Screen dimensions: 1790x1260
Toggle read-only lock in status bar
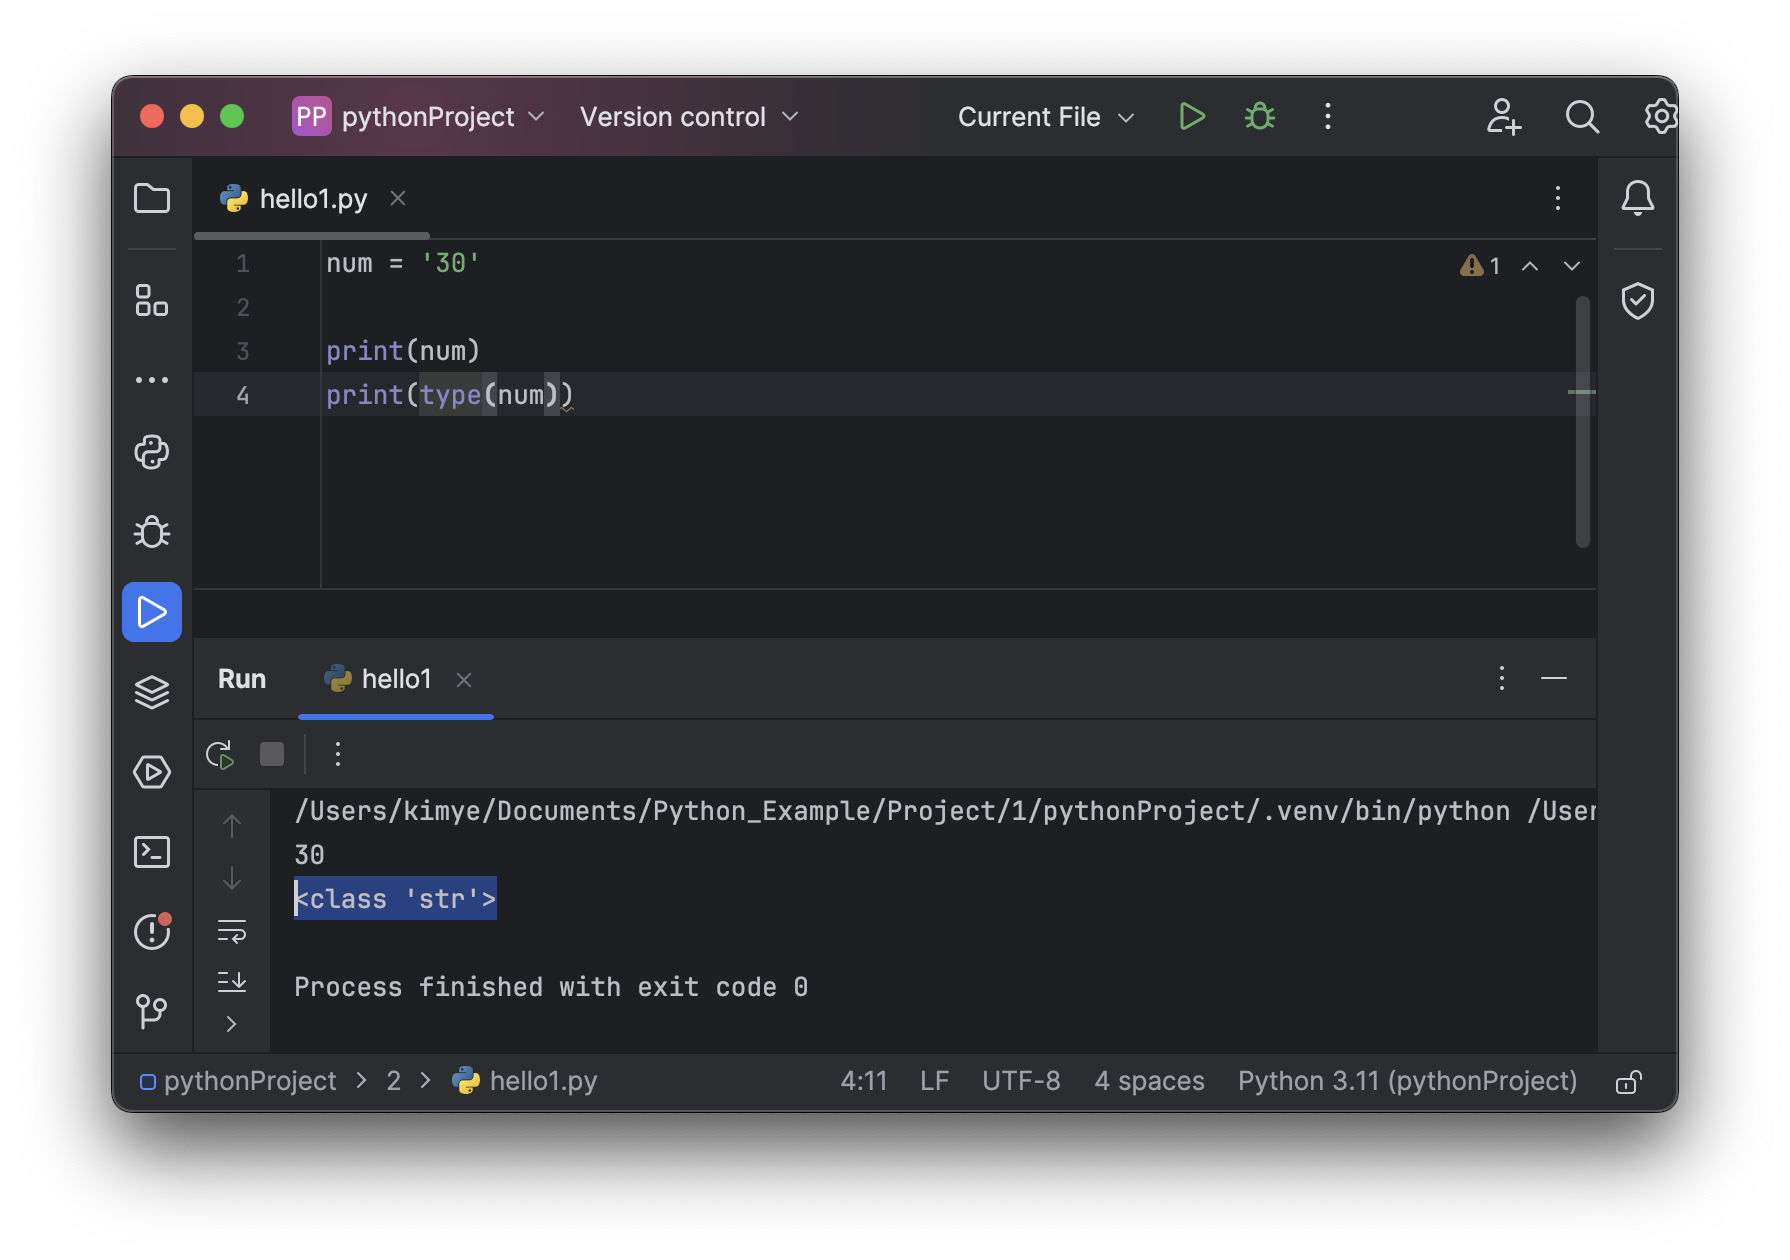pyautogui.click(x=1628, y=1082)
